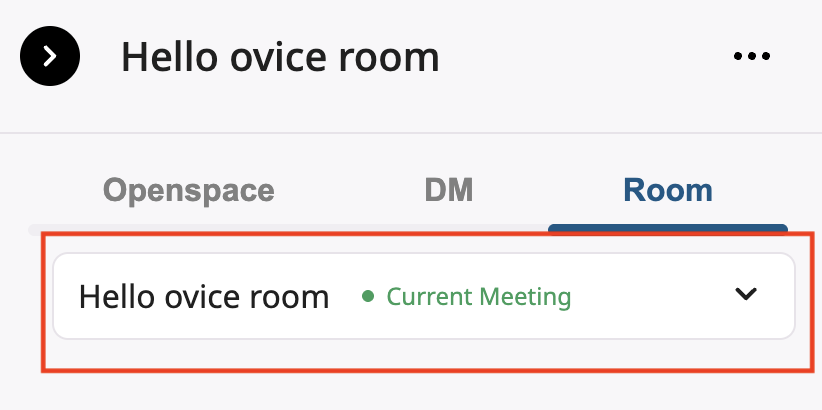
Task: Collapse the side panel with arrow button
Action: coord(50,57)
